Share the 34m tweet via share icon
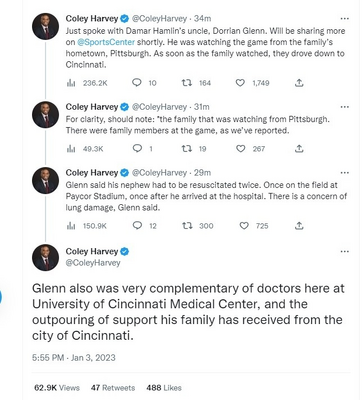This screenshot has width=363, height=400. [x=299, y=83]
